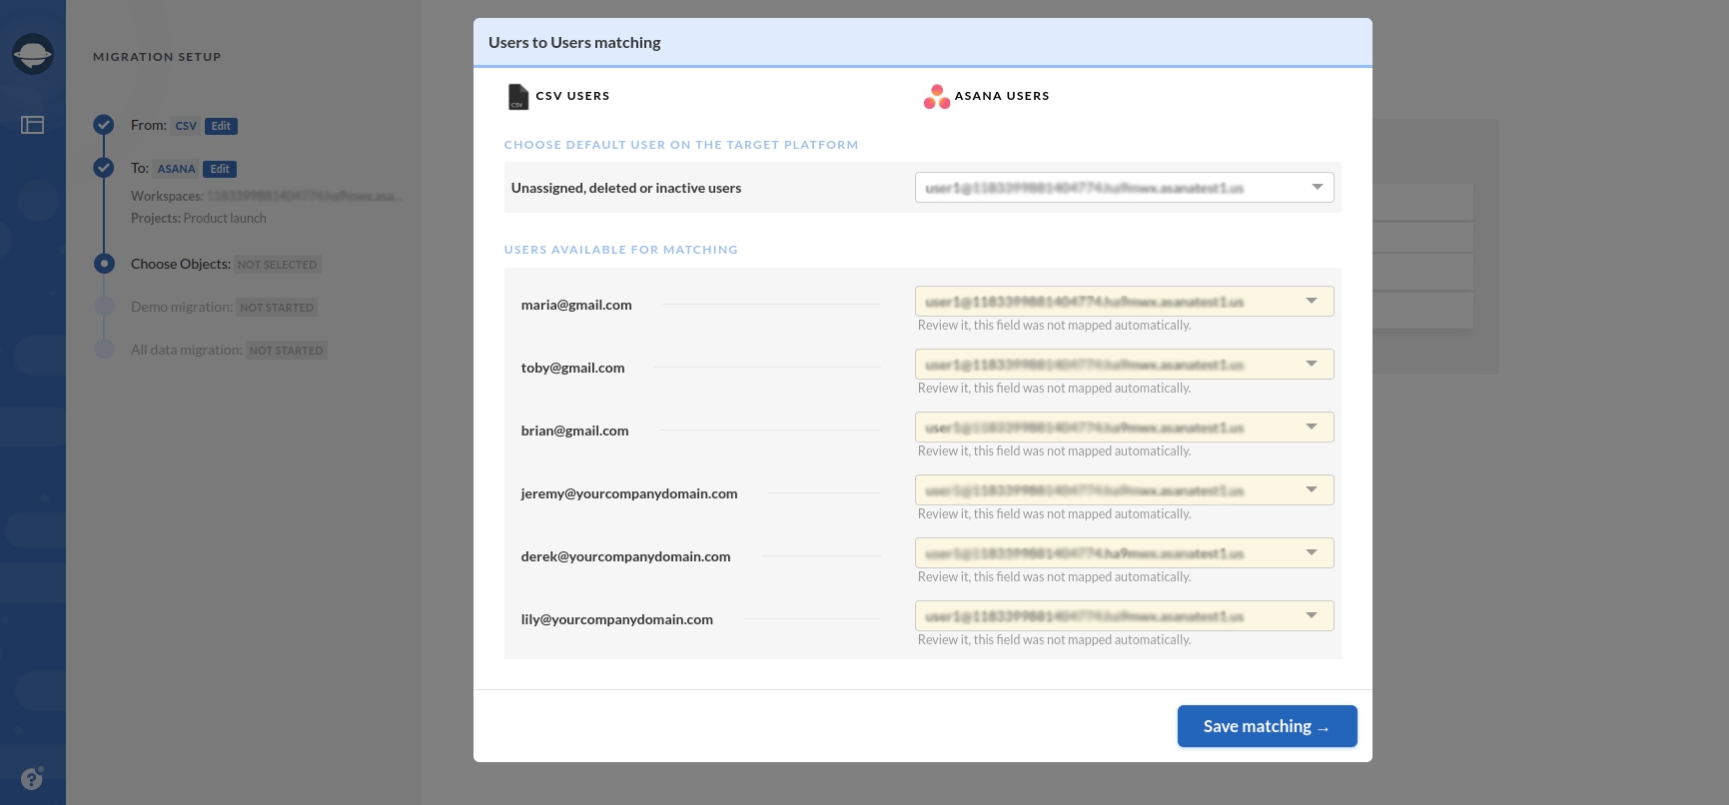1729x805 pixels.
Task: Click the planet logo in the sidebar
Action: (32, 53)
